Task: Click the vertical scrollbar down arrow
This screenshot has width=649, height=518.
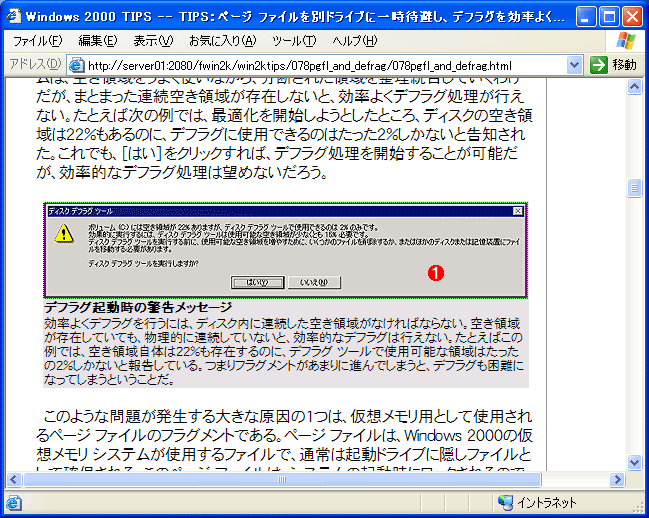Action: pos(634,462)
